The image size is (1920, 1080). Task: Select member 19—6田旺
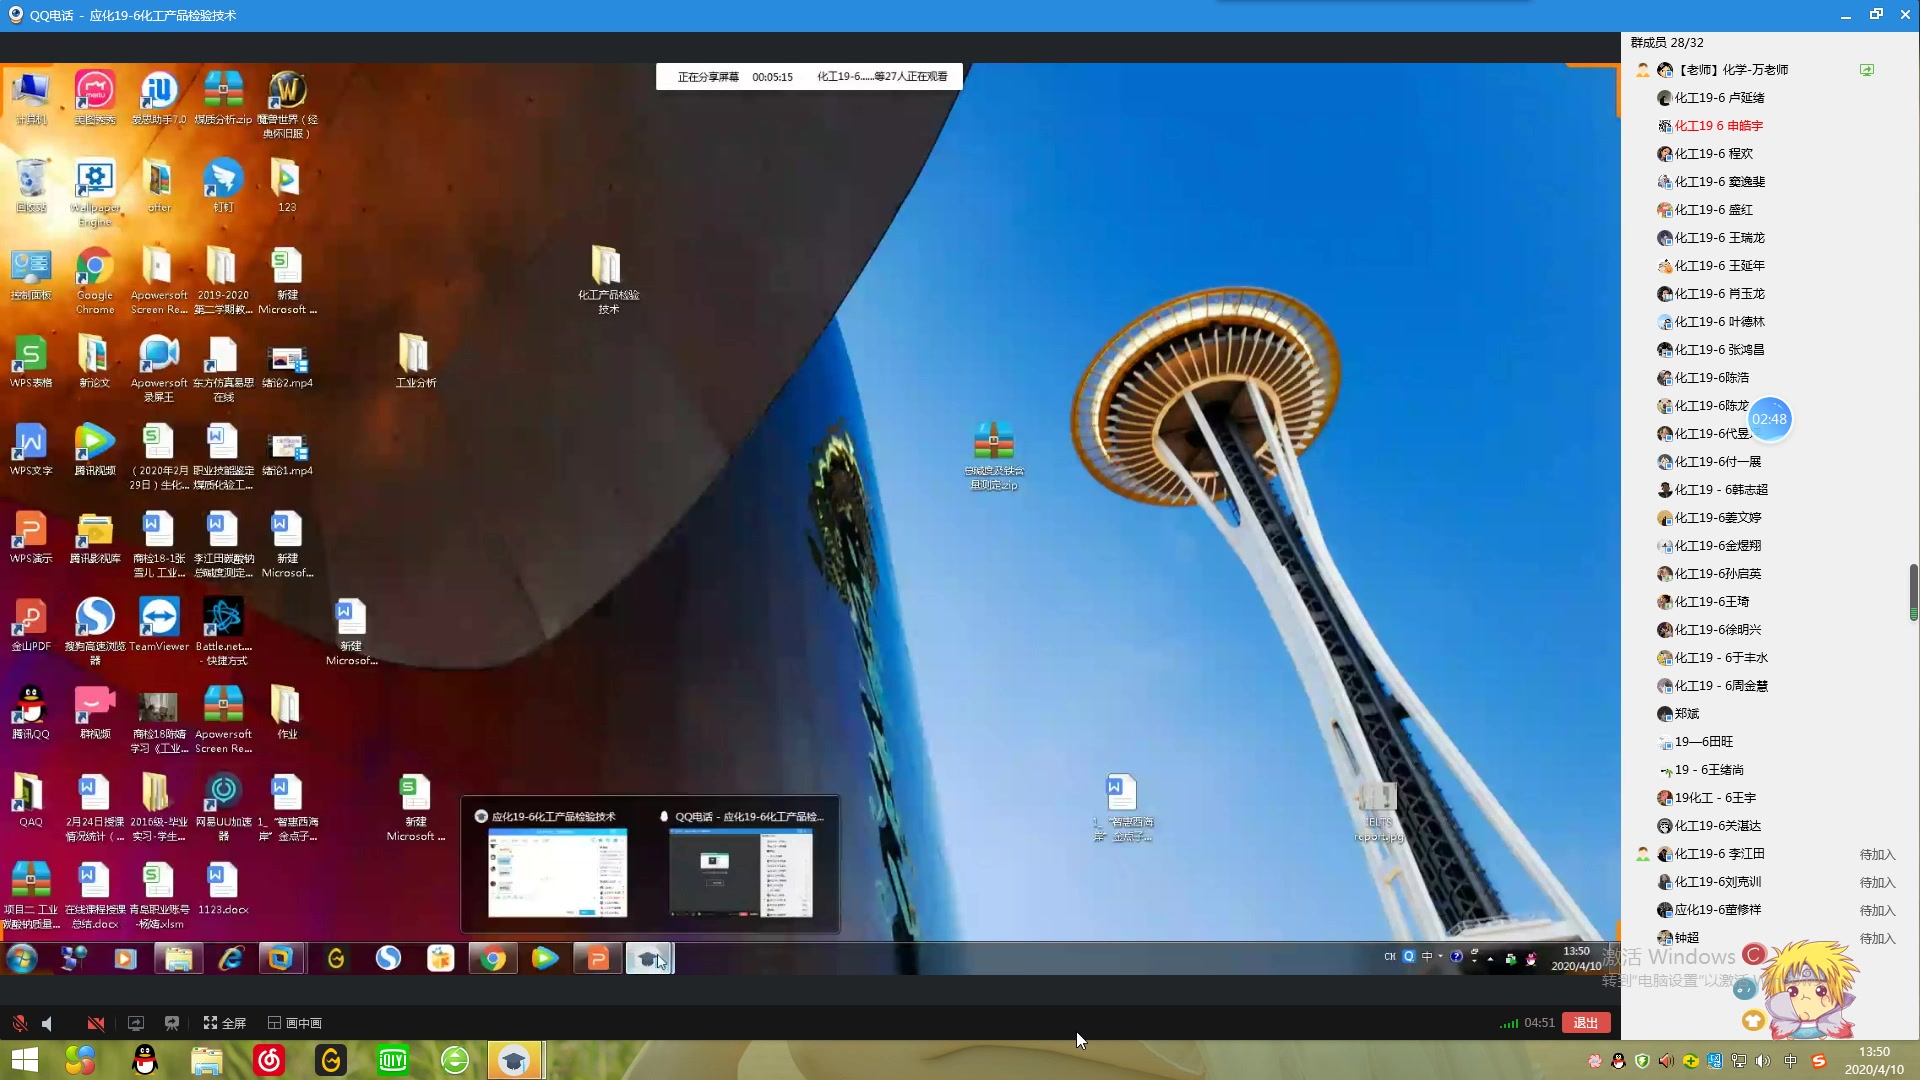point(1695,742)
